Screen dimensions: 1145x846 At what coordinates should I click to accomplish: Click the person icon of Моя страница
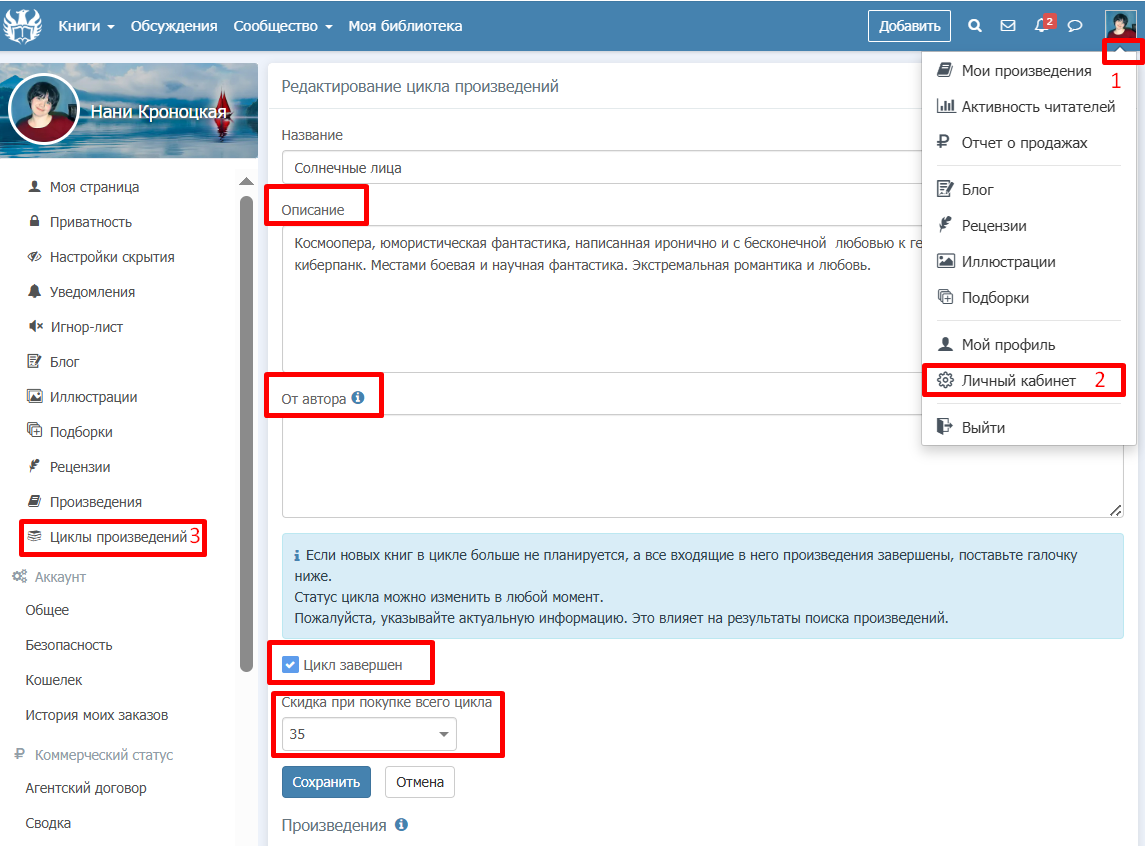click(x=34, y=186)
